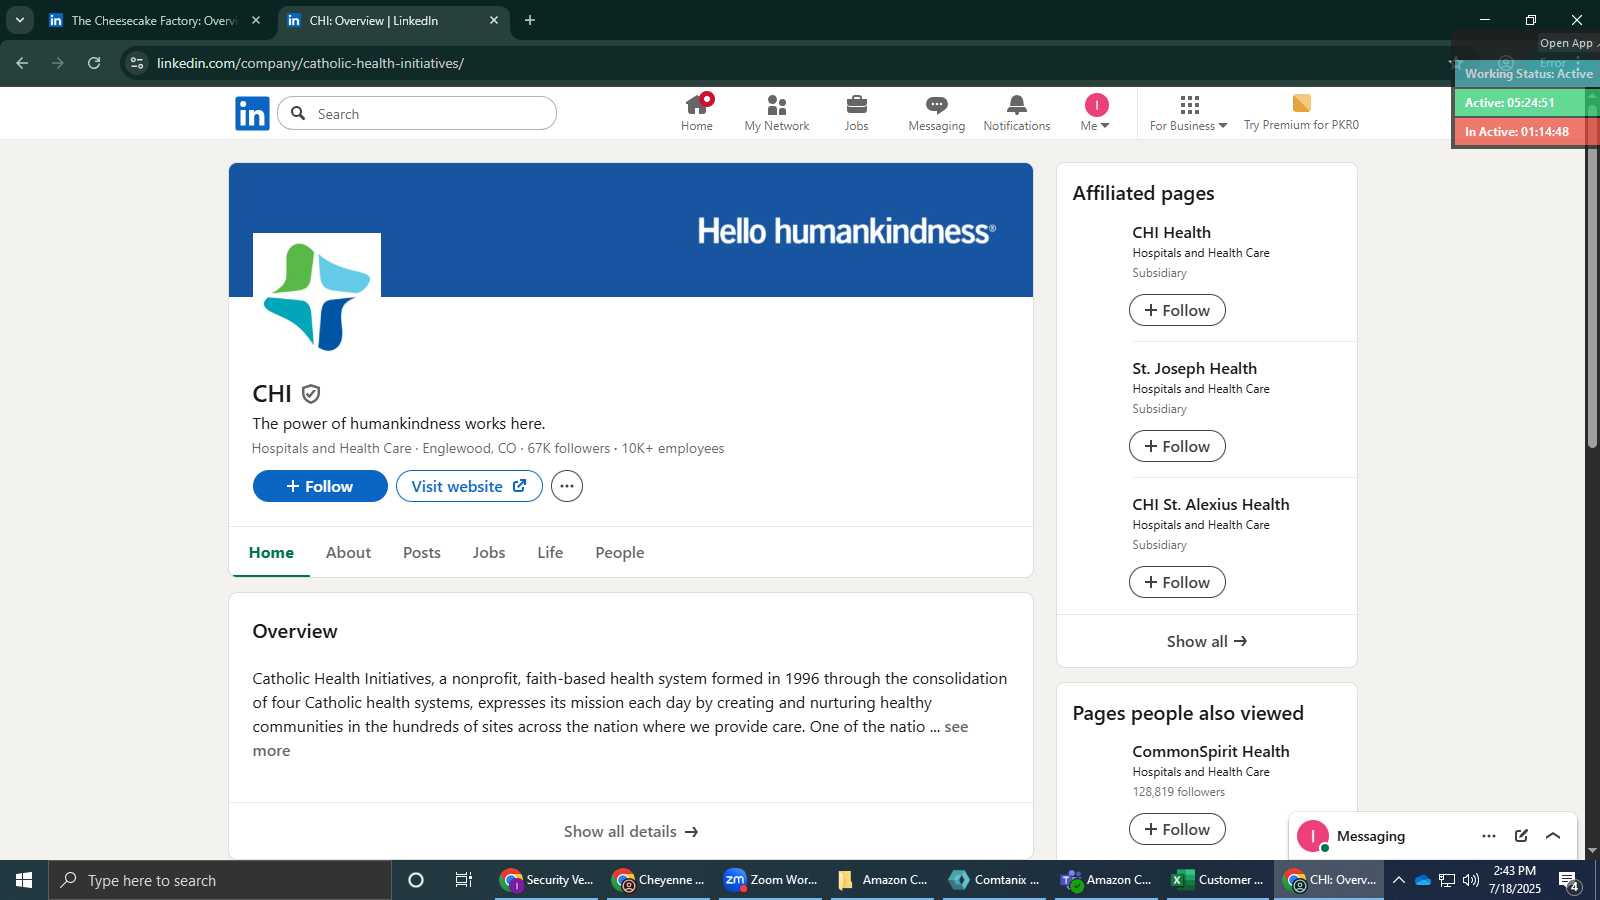1600x900 pixels.
Task: Open messaging options ellipsis in overlay
Action: [x=1489, y=836]
